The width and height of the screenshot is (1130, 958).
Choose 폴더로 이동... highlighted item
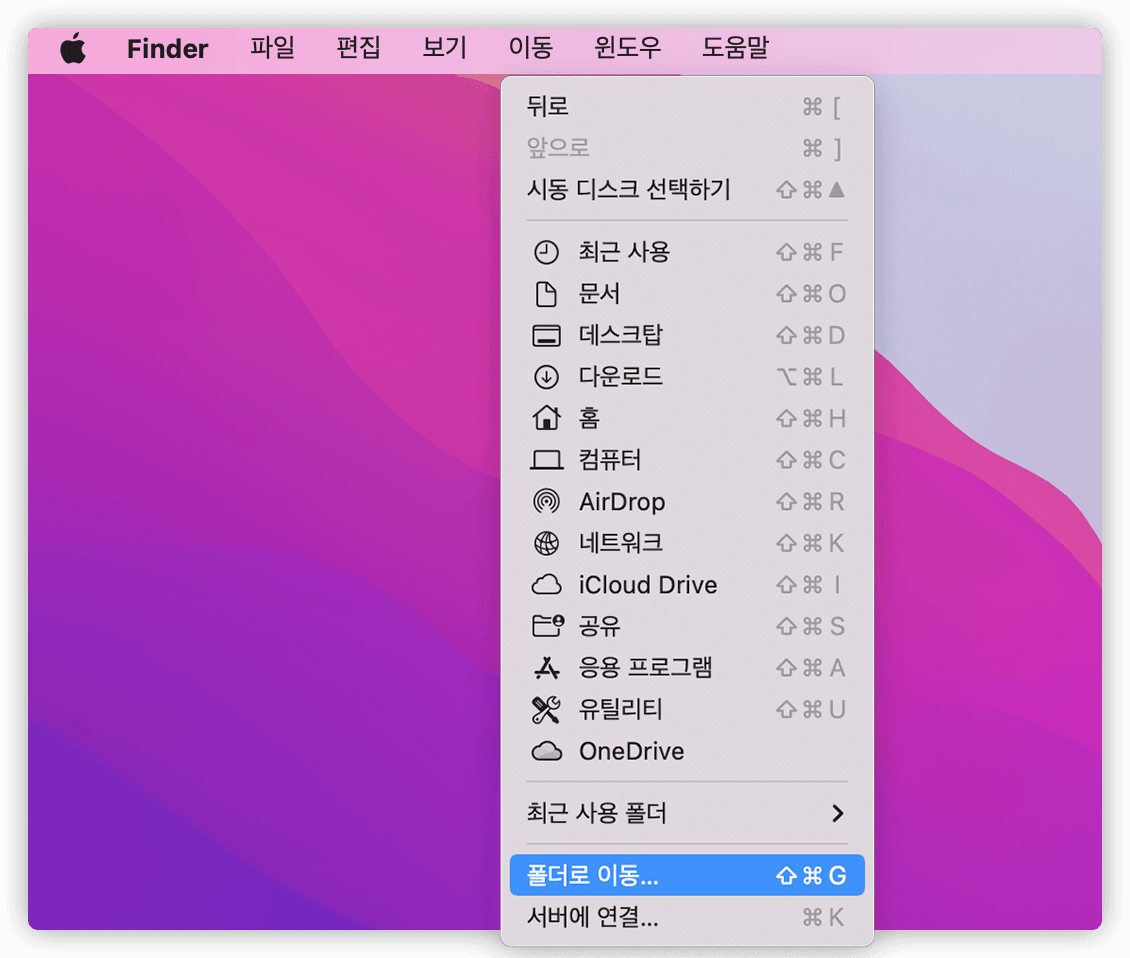[x=687, y=875]
